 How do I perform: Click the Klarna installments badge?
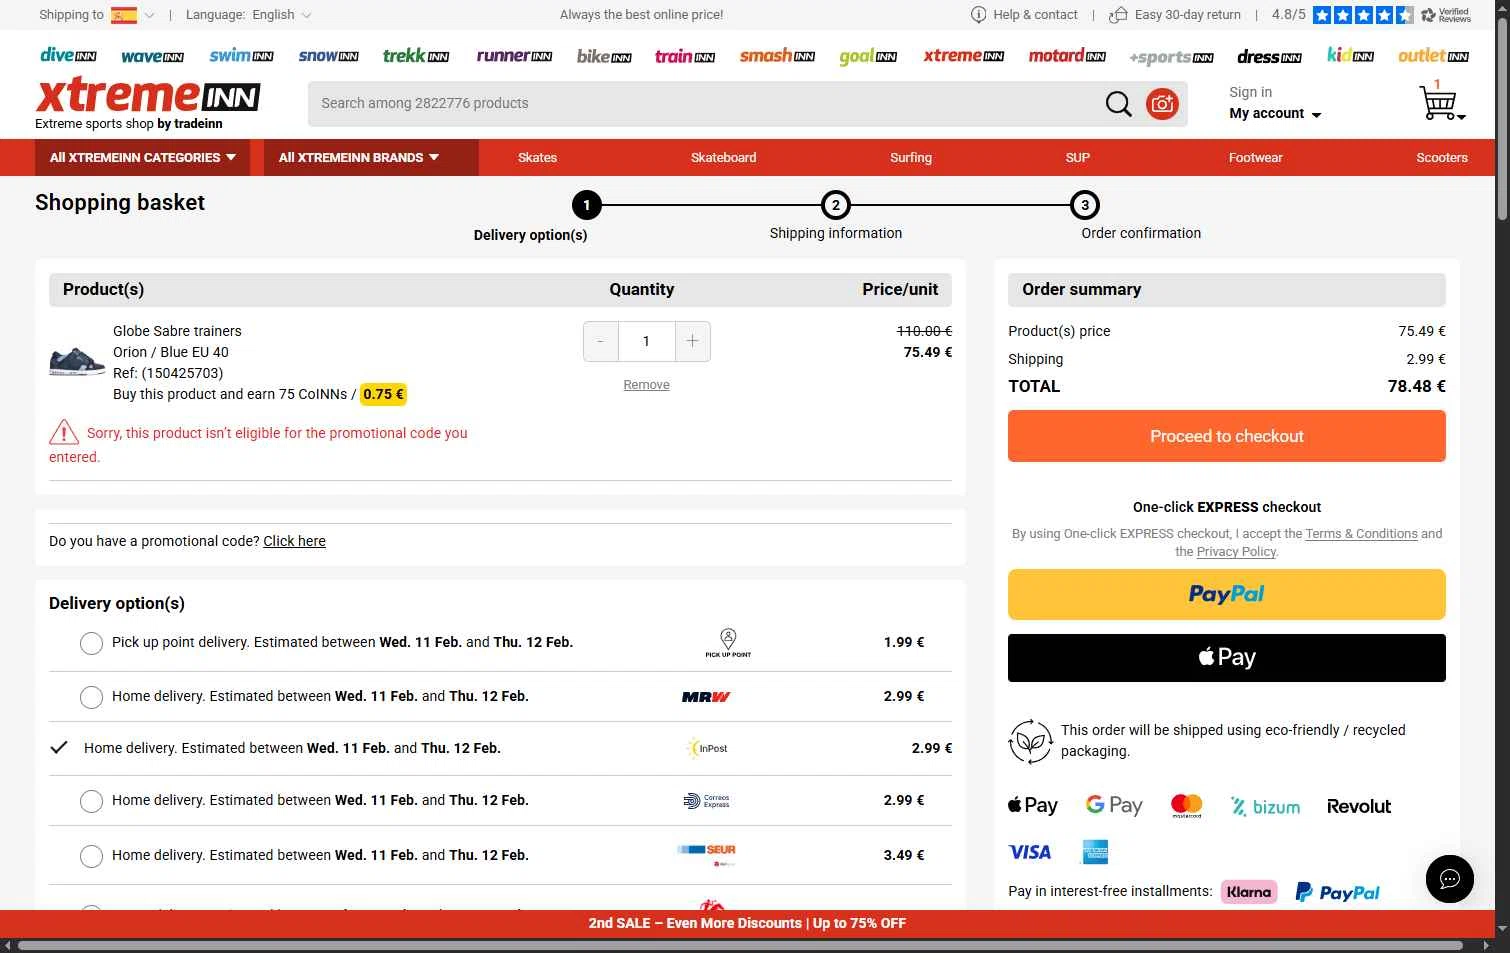click(1249, 892)
